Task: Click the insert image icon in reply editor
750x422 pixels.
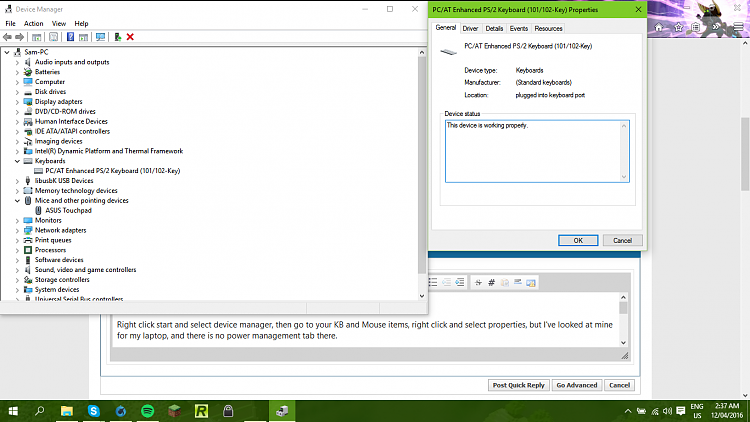Action: [530, 283]
